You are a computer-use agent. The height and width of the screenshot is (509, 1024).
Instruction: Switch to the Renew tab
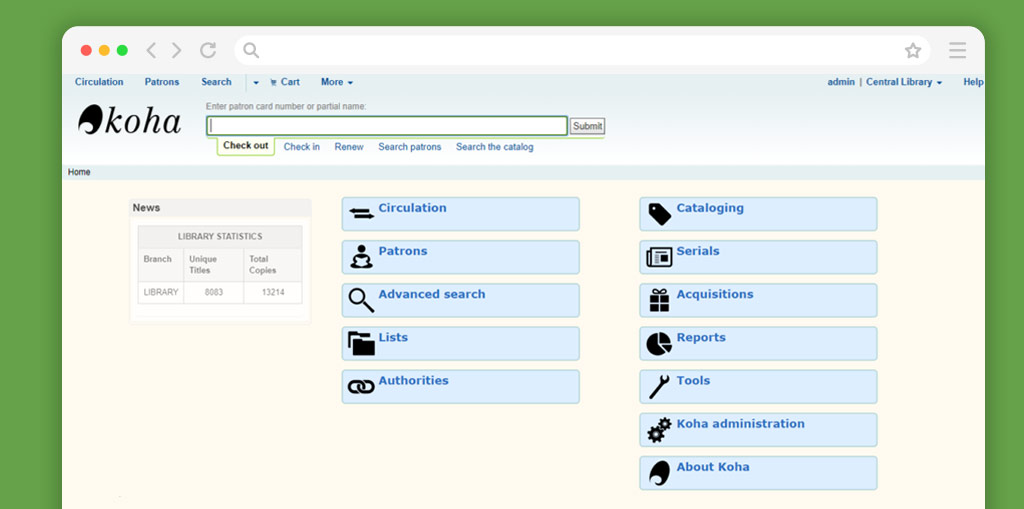349,147
